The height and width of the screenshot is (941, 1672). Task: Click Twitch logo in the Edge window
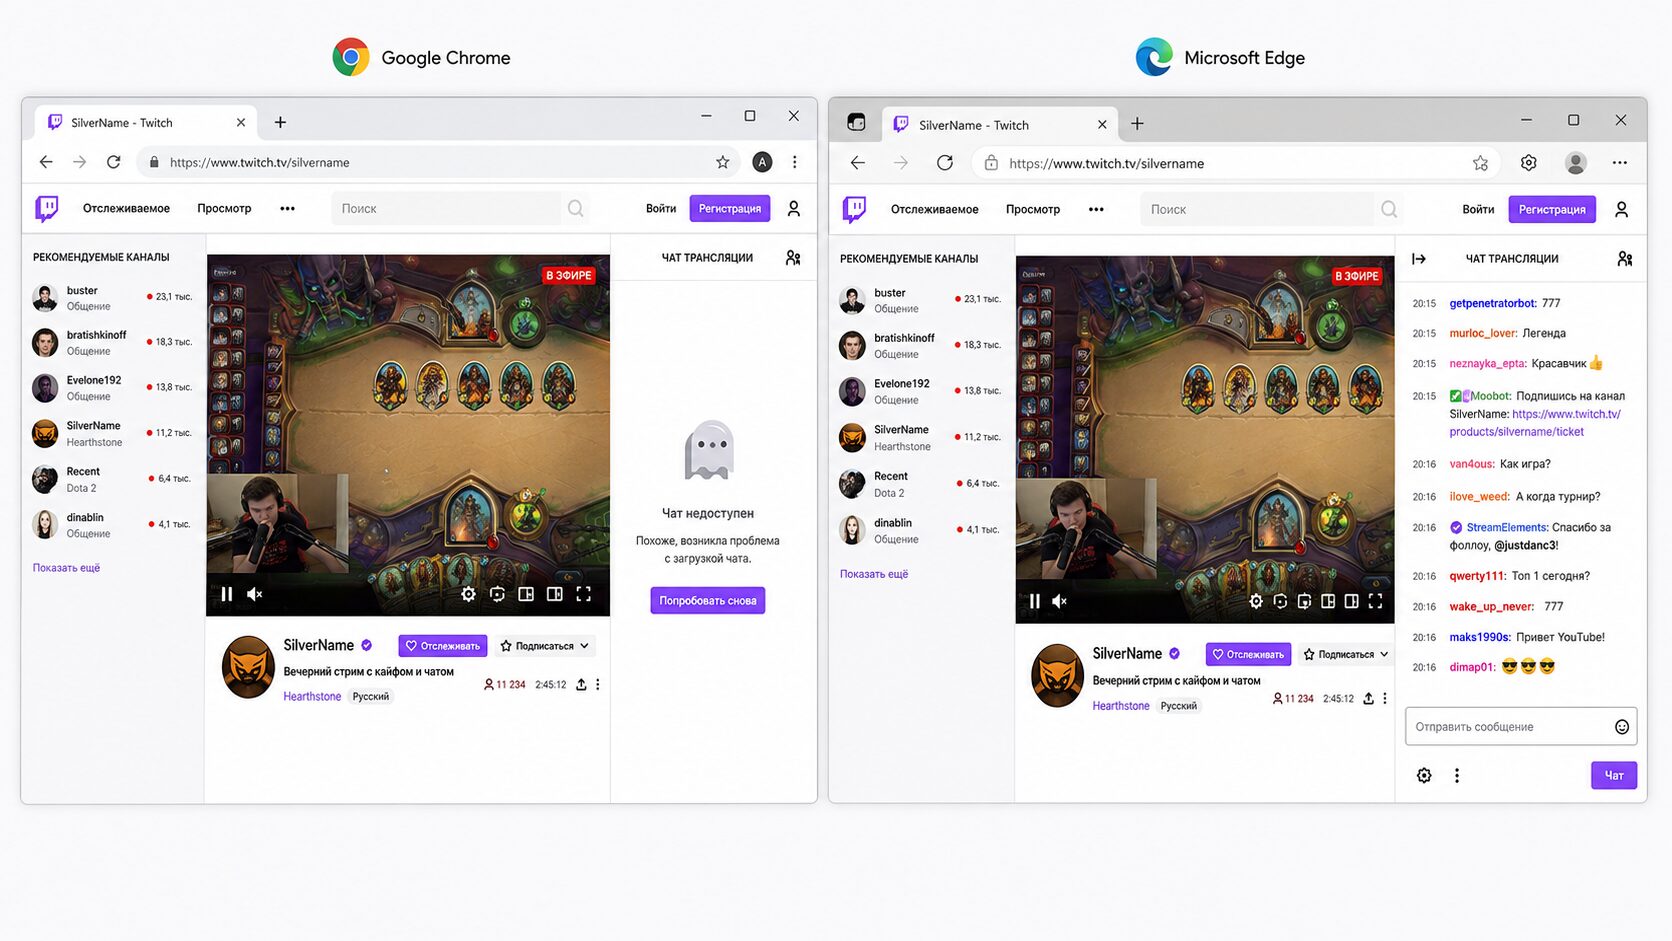point(855,209)
